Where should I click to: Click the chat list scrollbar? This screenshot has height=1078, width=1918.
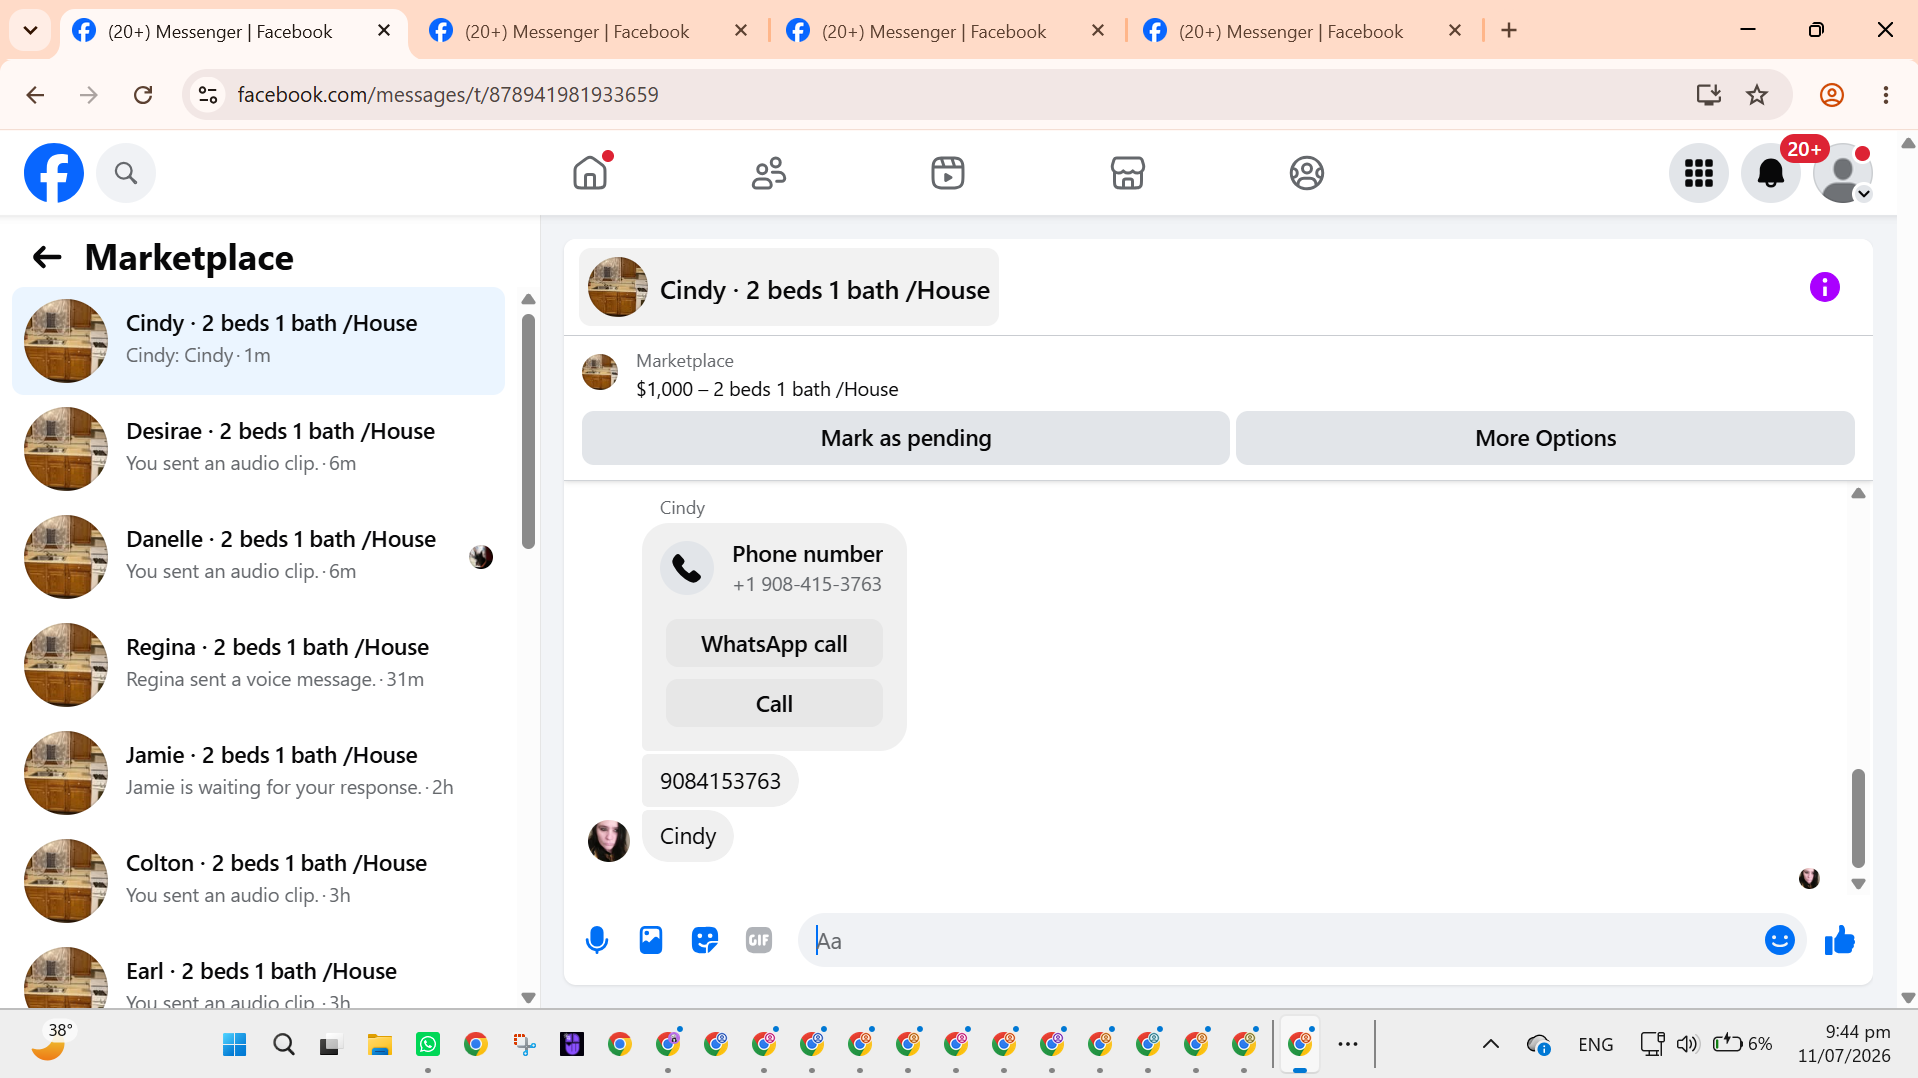528,431
